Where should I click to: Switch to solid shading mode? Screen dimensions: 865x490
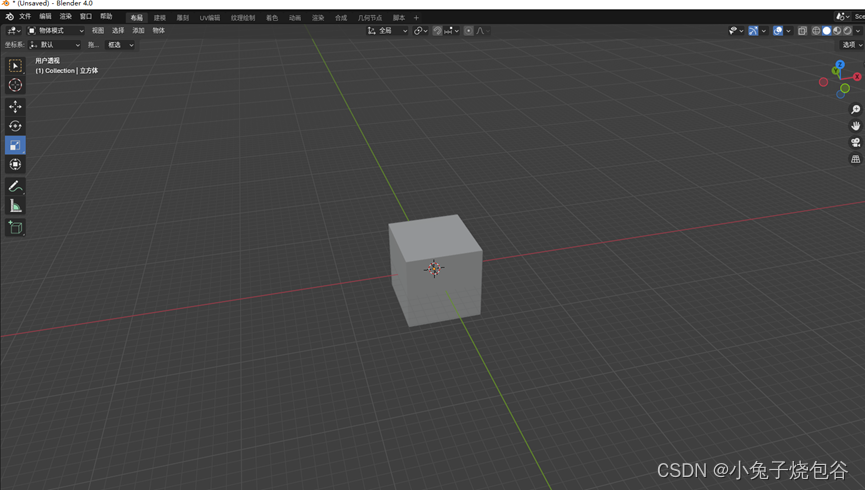826,31
